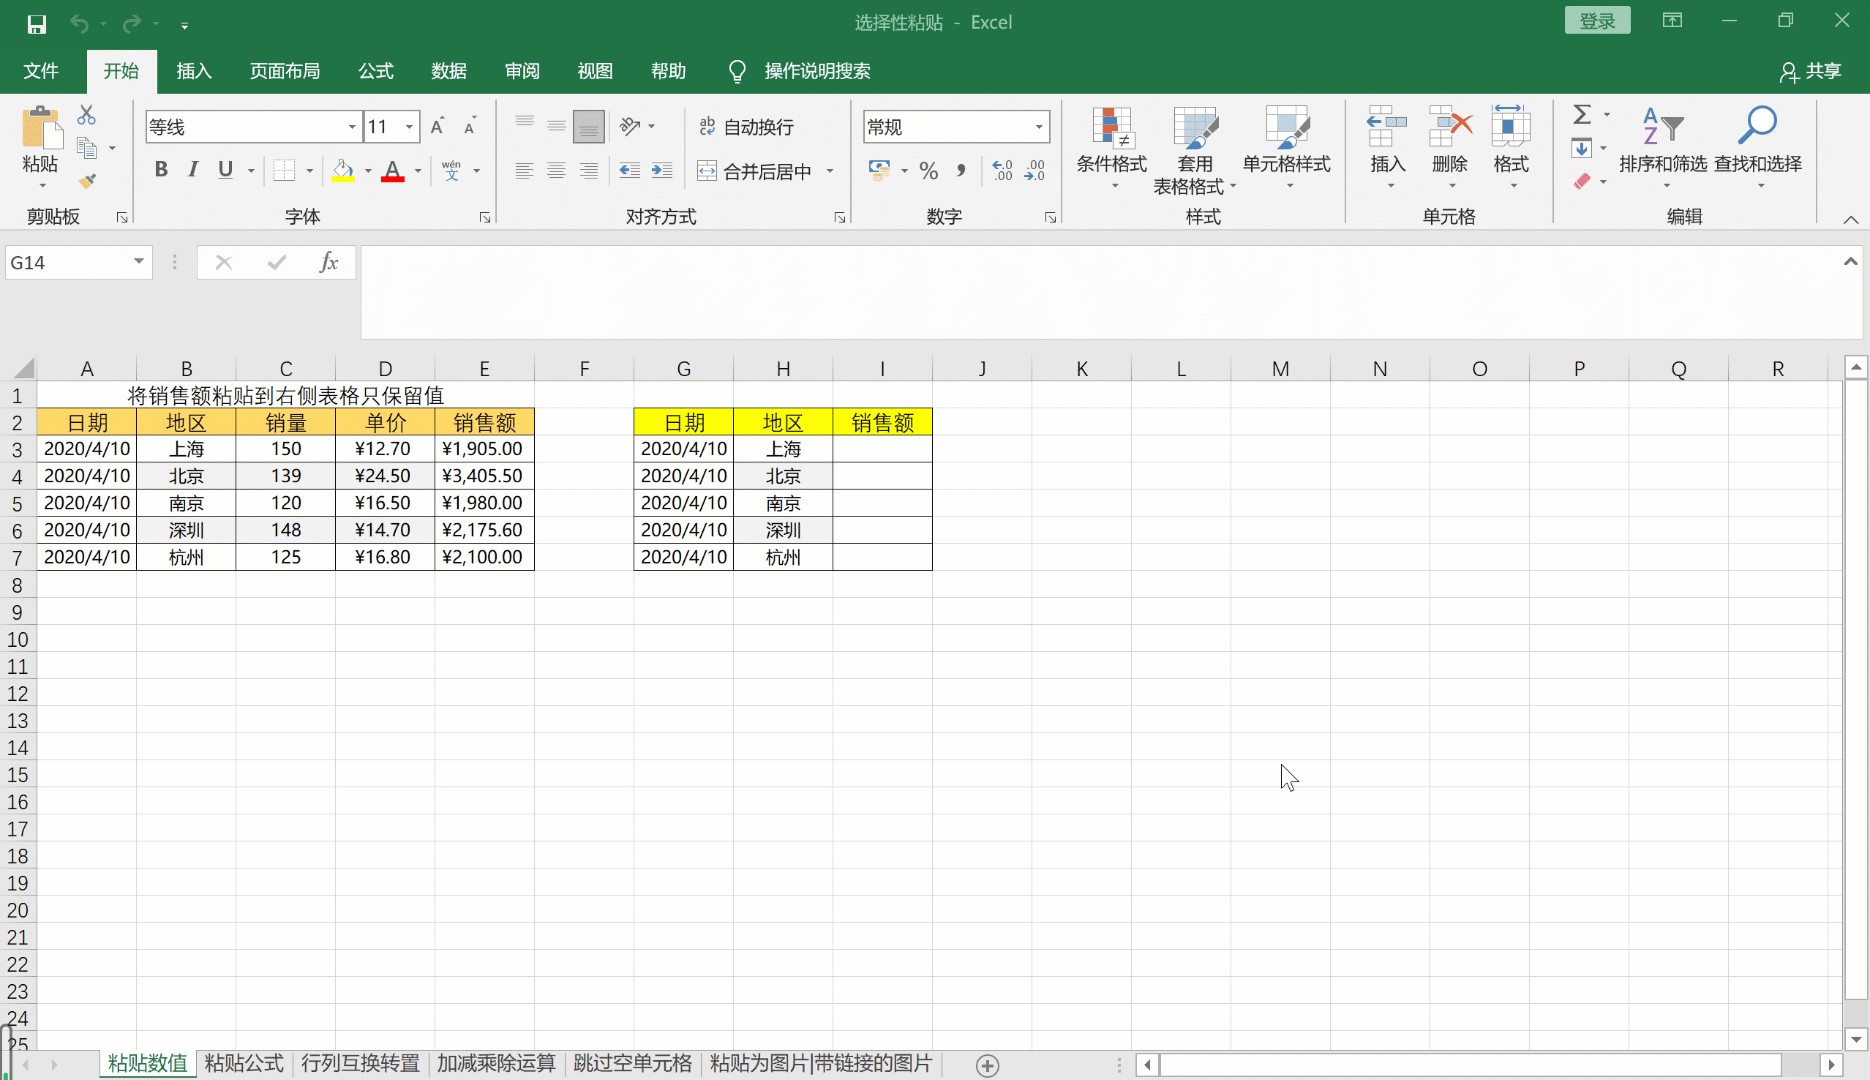The height and width of the screenshot is (1080, 1870).
Task: Click the text orientation icon
Action: tap(630, 126)
